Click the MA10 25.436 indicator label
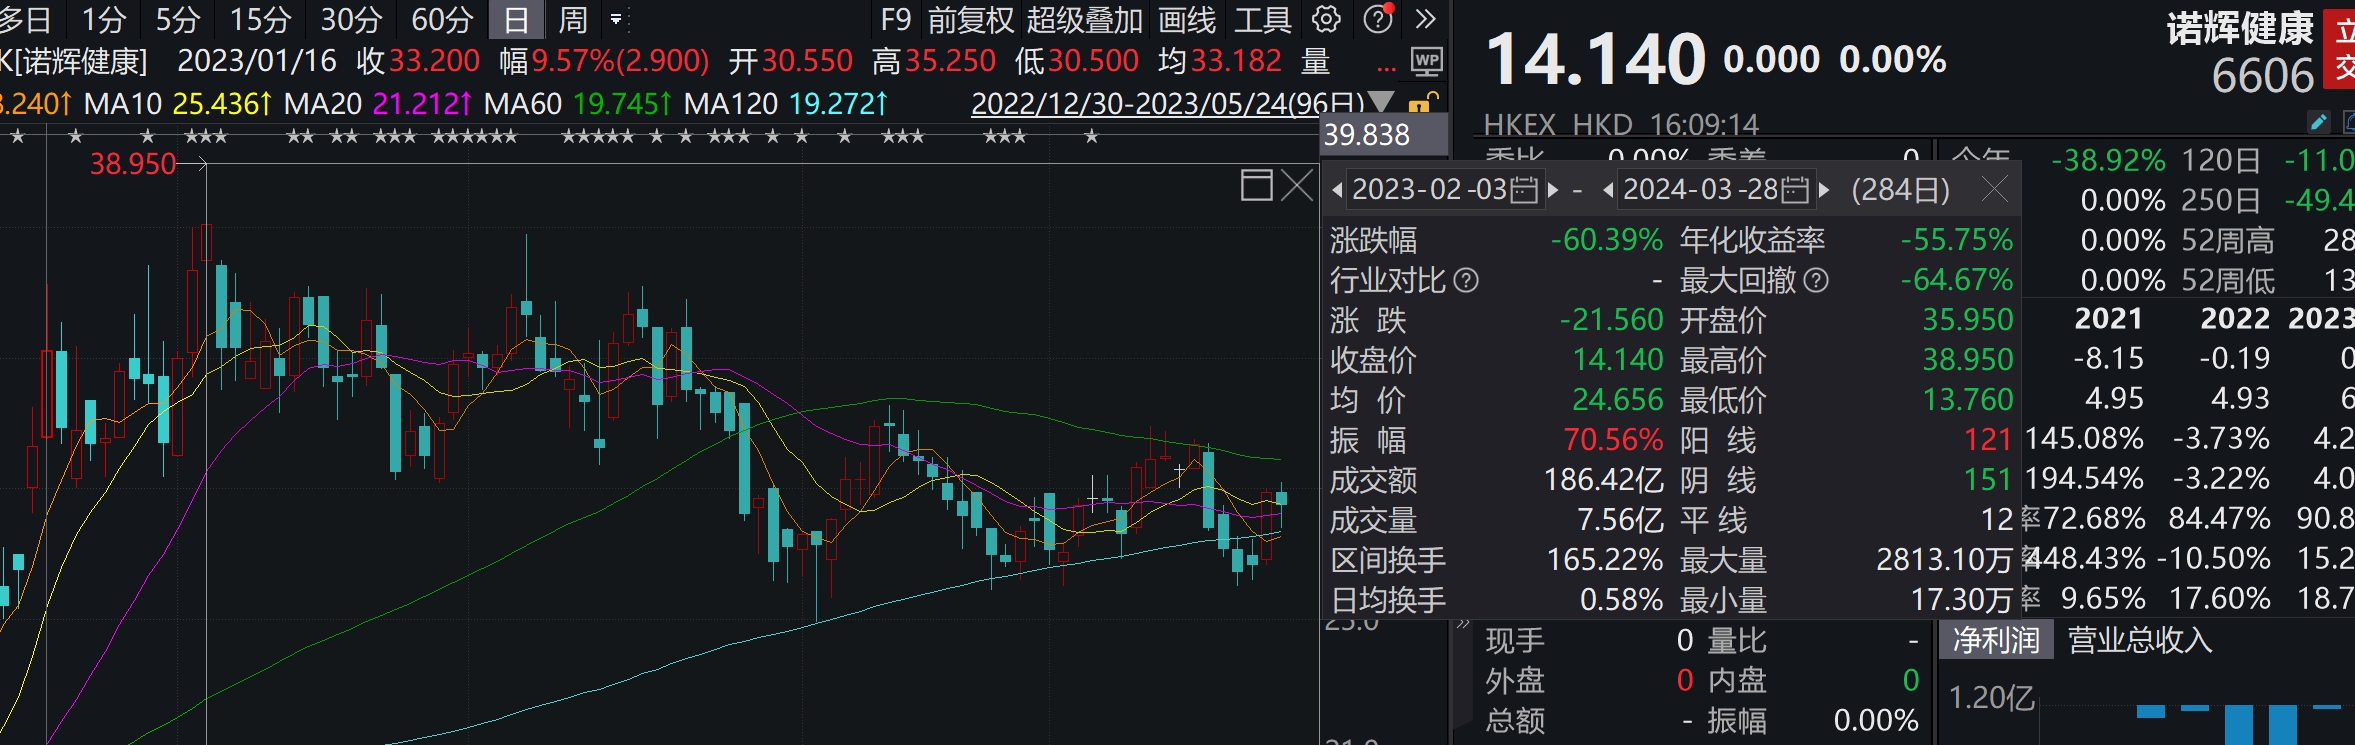 click(x=178, y=103)
